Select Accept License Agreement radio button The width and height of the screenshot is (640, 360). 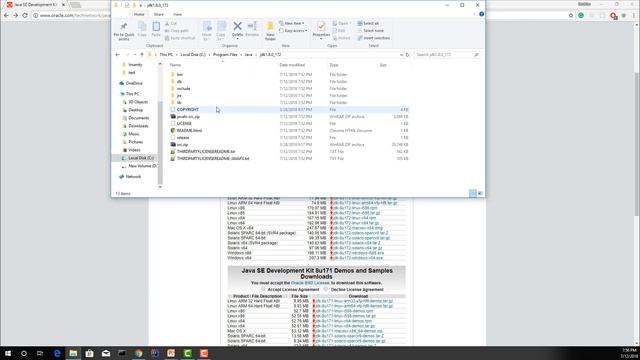(x=263, y=289)
